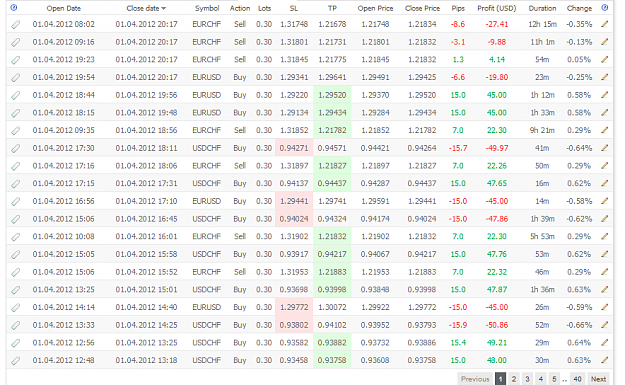Click the change value -0.66%
Viewport: 625px width, 385px height.
pyautogui.click(x=579, y=325)
